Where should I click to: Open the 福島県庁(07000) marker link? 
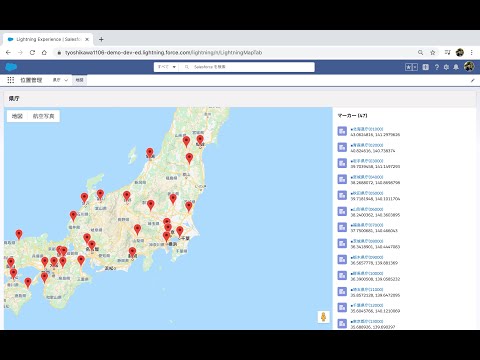(367, 225)
